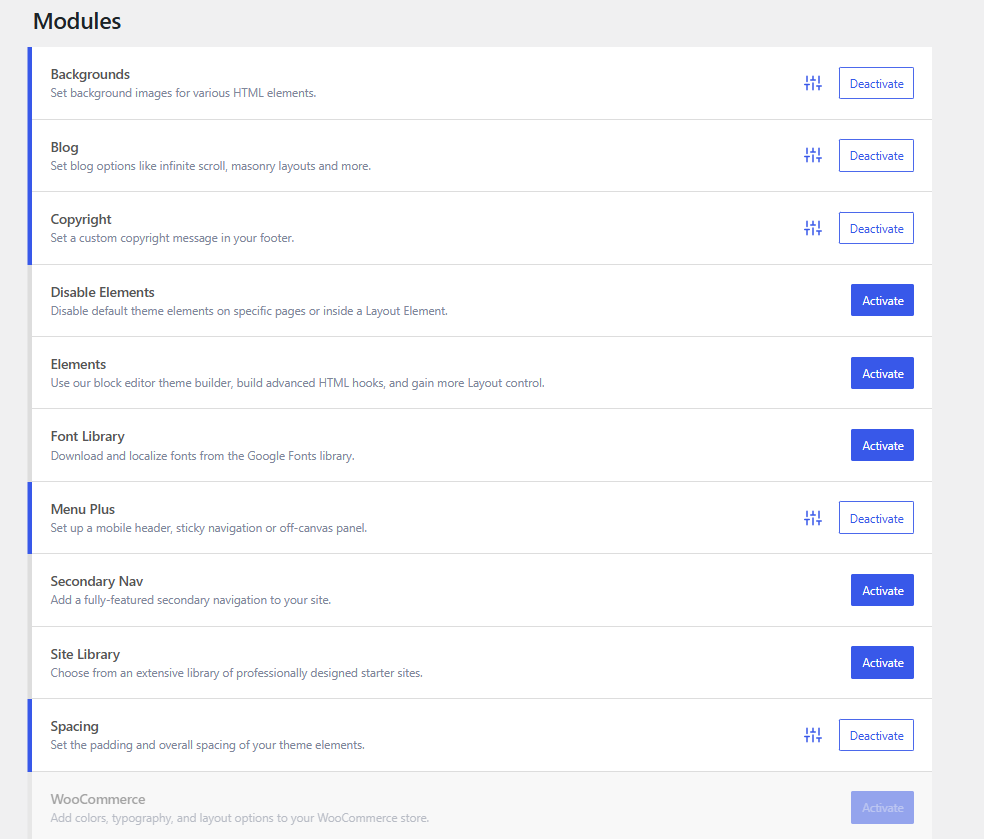The height and width of the screenshot is (839, 984).
Task: Deactivate the Copyright module
Action: (x=876, y=229)
